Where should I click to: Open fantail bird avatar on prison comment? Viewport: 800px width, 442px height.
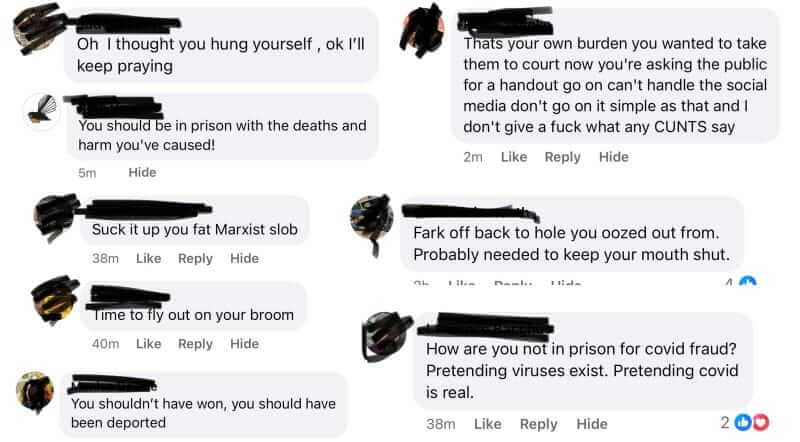point(42,110)
